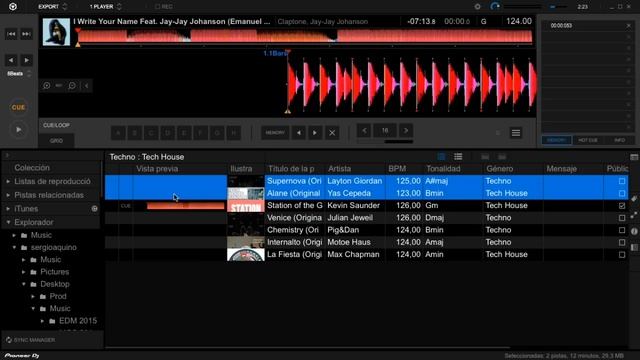Collapse the sergioaquino folder

[x=14, y=247]
